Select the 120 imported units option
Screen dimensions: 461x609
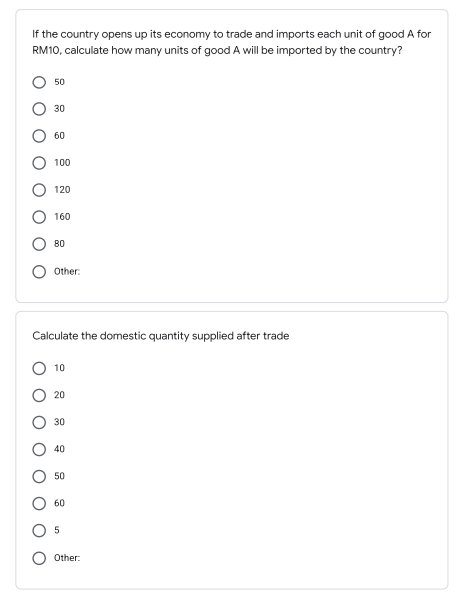[39, 190]
